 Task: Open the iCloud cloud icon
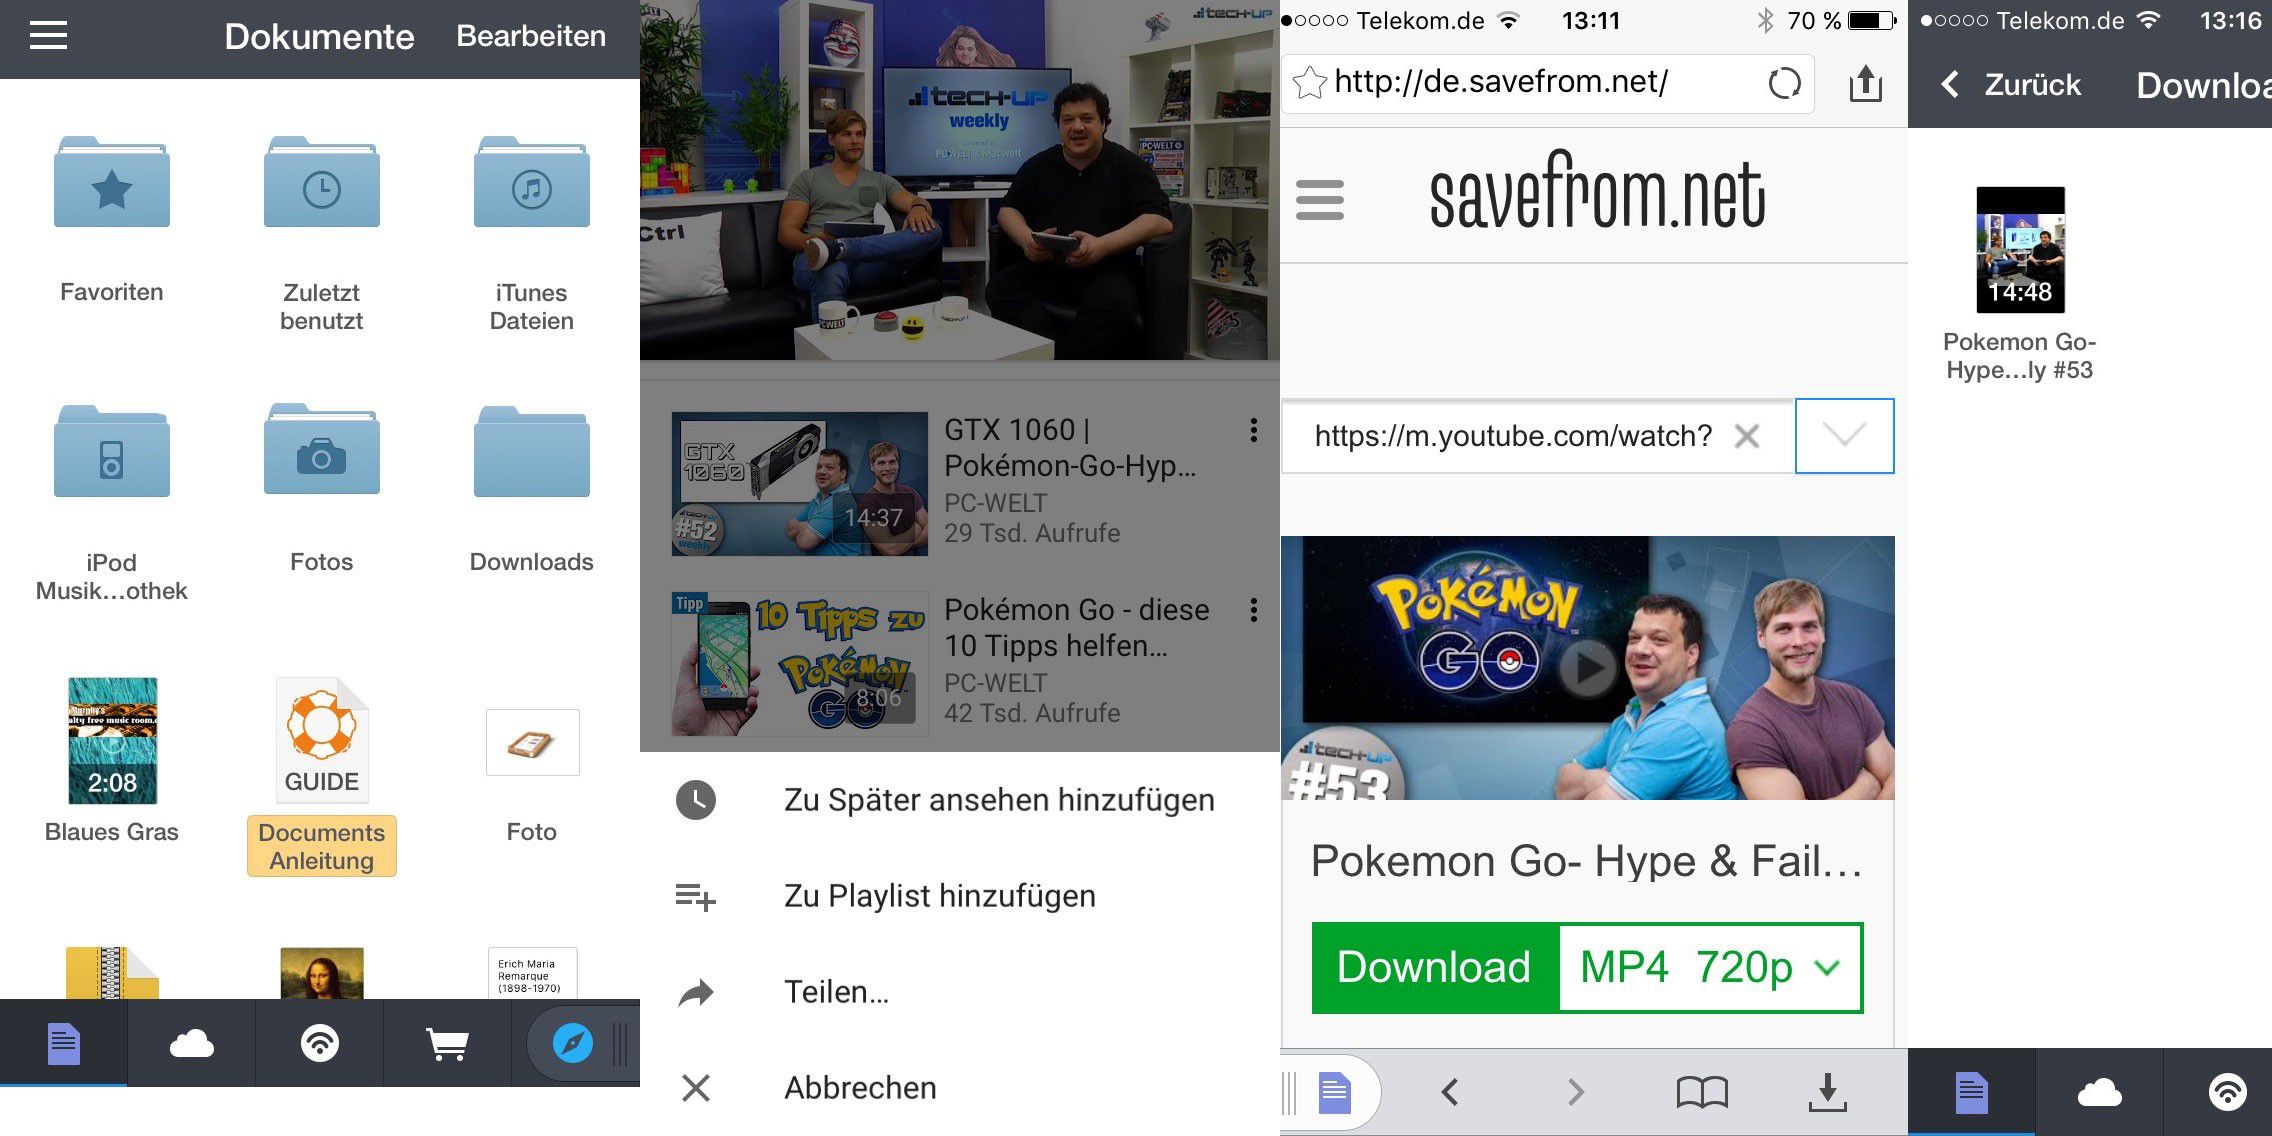(x=190, y=1043)
